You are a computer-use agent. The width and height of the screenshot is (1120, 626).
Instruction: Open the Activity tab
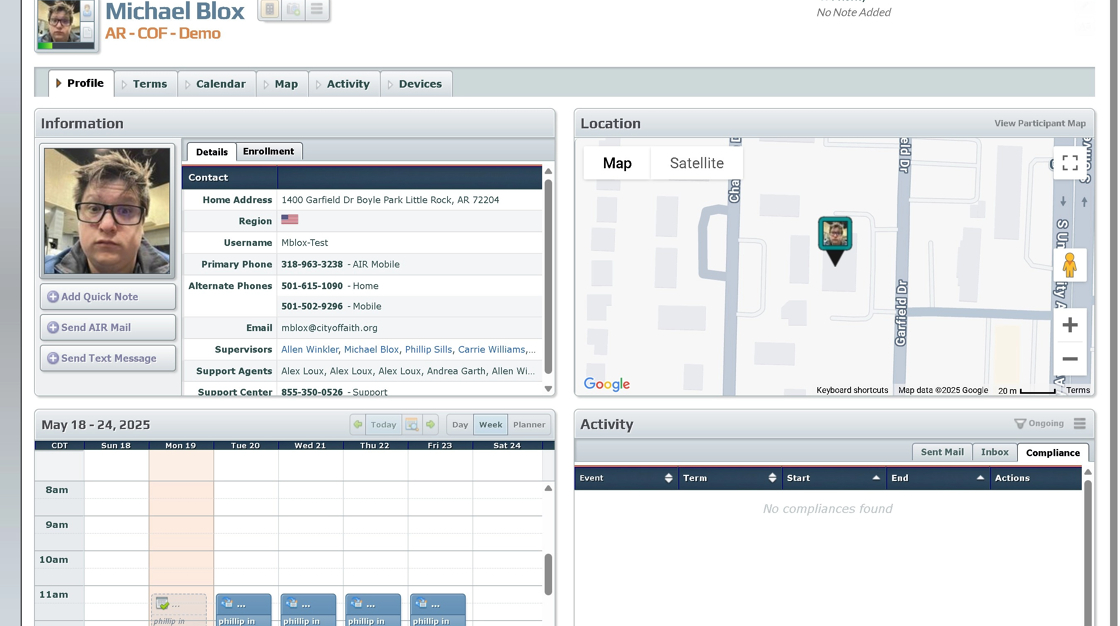click(x=344, y=84)
